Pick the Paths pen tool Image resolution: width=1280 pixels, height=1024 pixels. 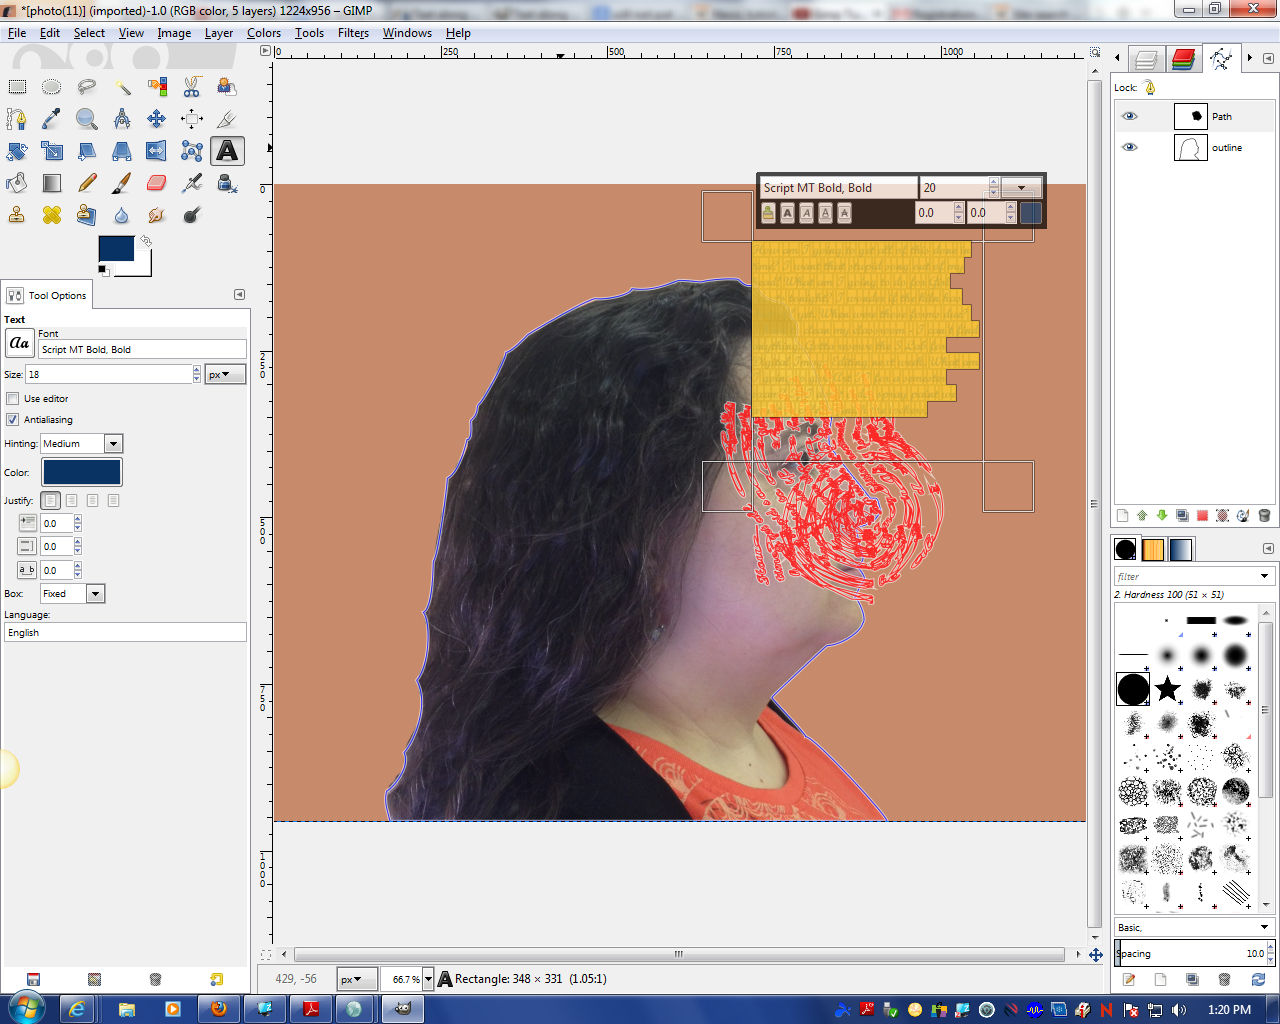coord(17,119)
